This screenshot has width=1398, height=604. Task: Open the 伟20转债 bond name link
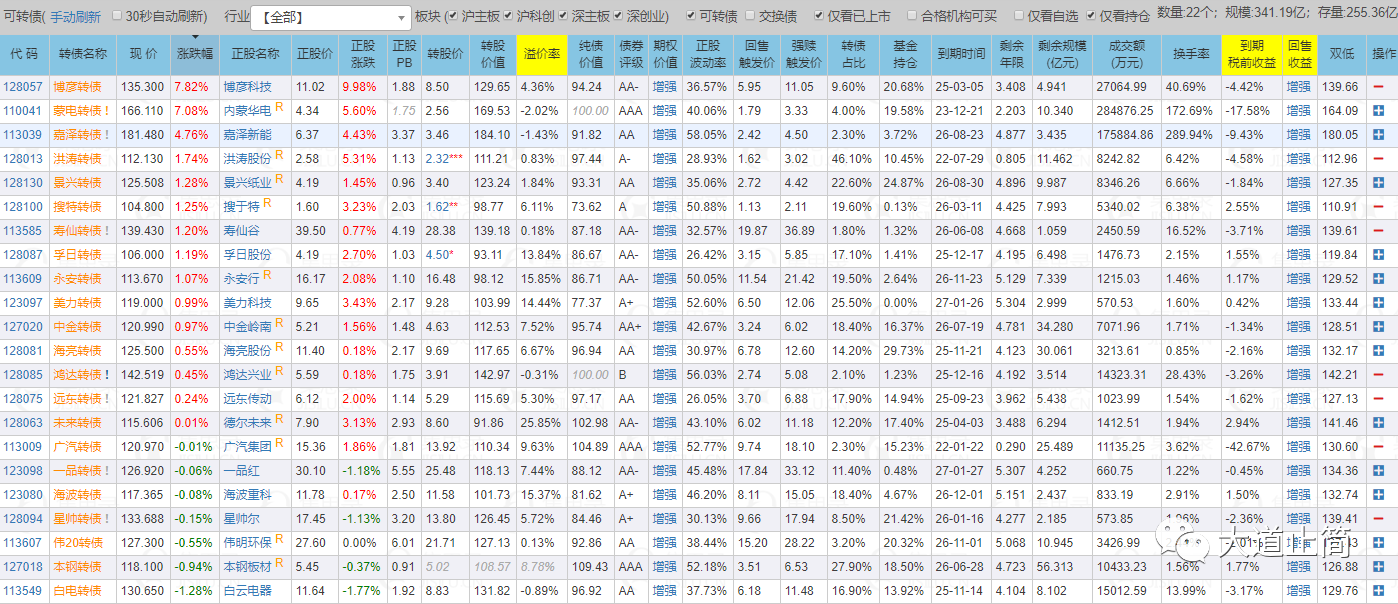(x=77, y=543)
